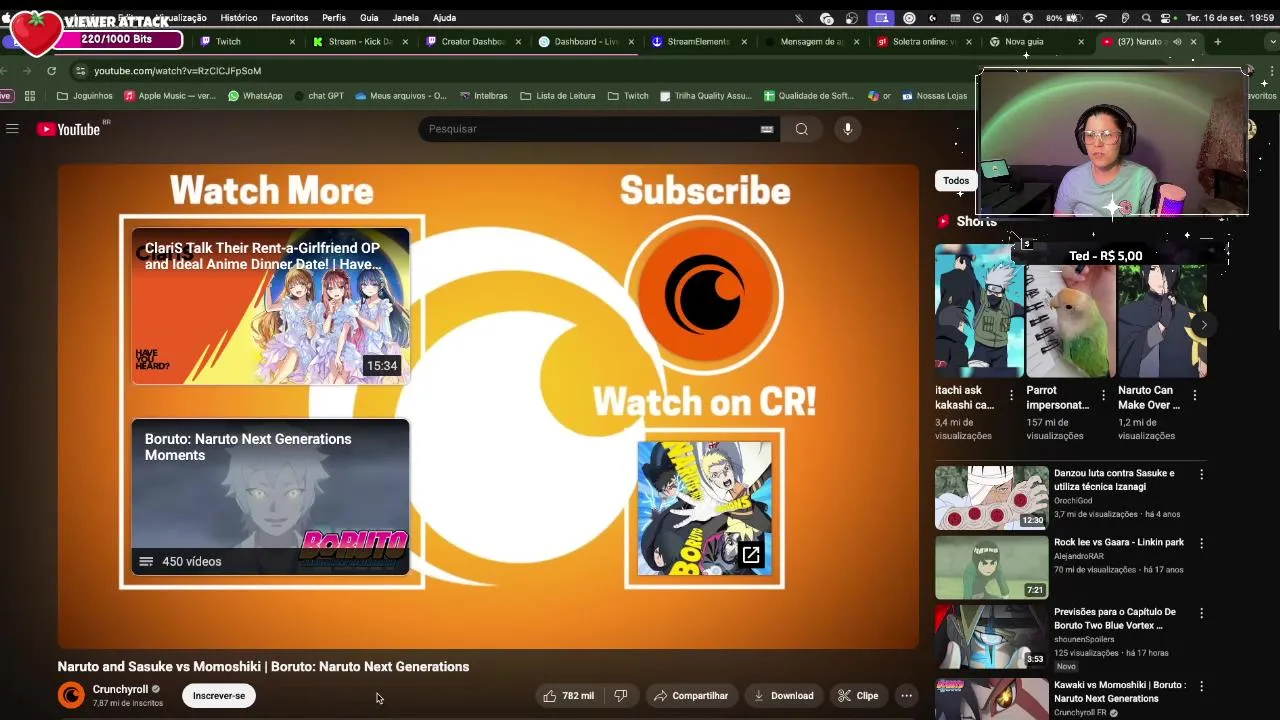
Task: Open the Guia menu
Action: pos(369,18)
